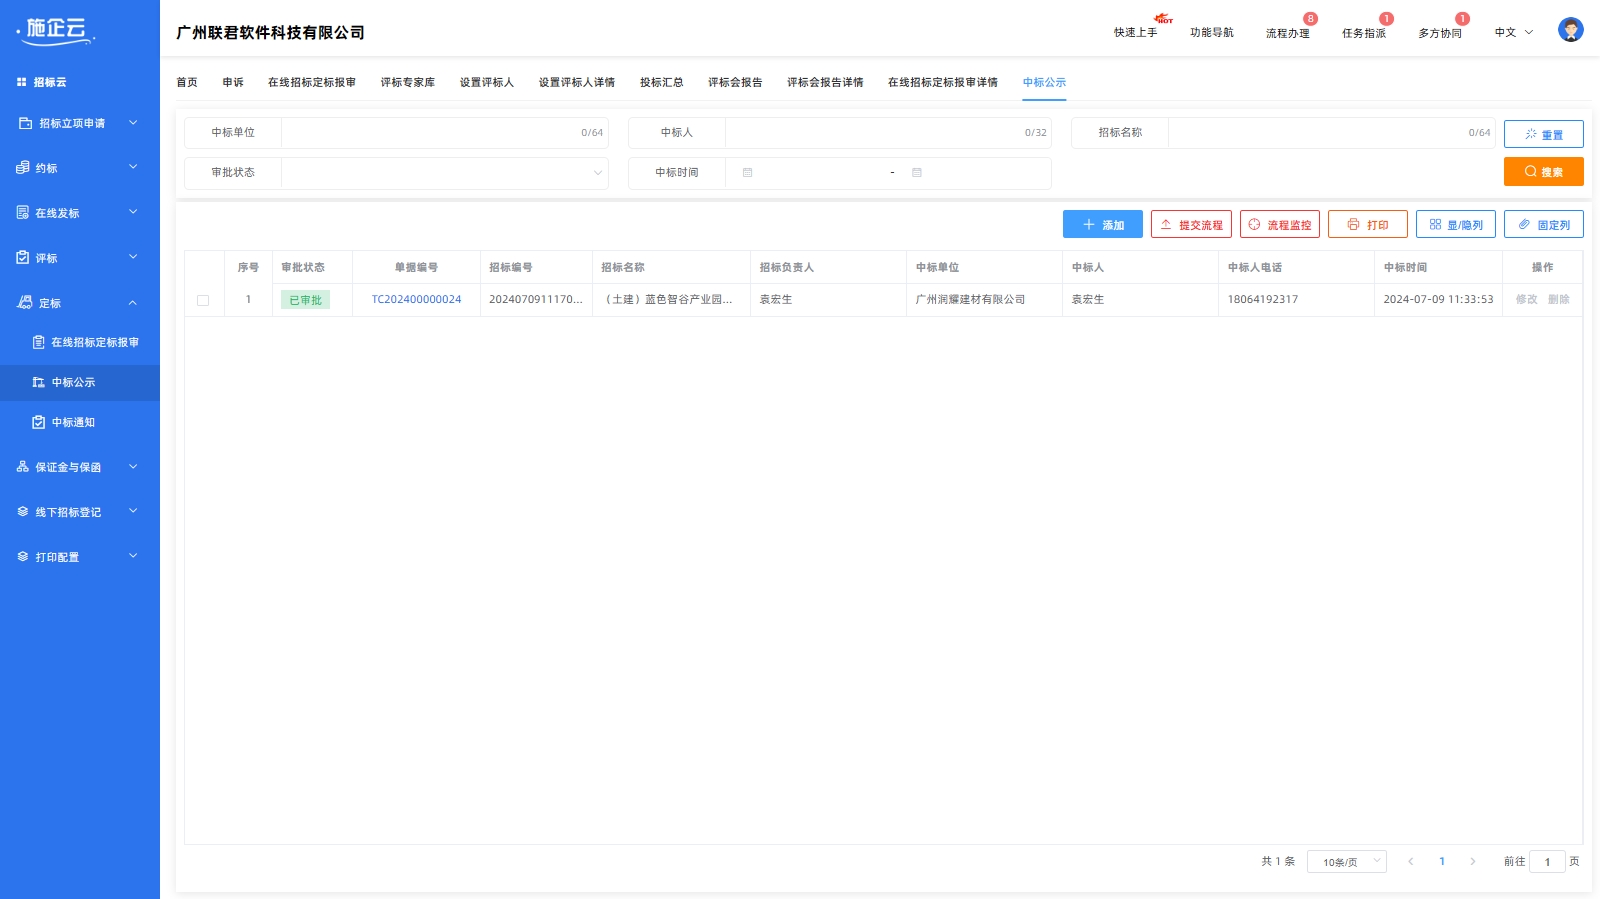The height and width of the screenshot is (899, 1600).
Task: Expand the 线下招标登记 menu
Action: 133,512
